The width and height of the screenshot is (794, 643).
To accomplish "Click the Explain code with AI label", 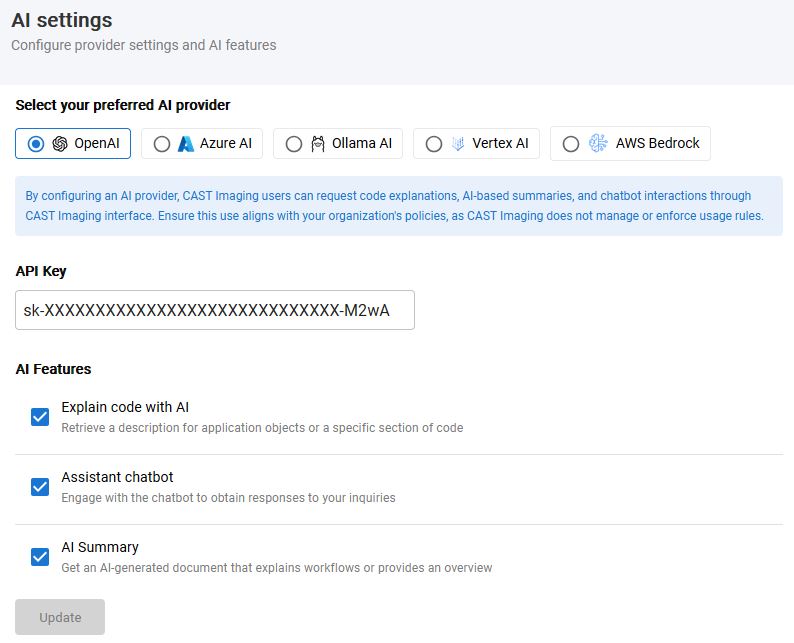I will click(x=125, y=407).
